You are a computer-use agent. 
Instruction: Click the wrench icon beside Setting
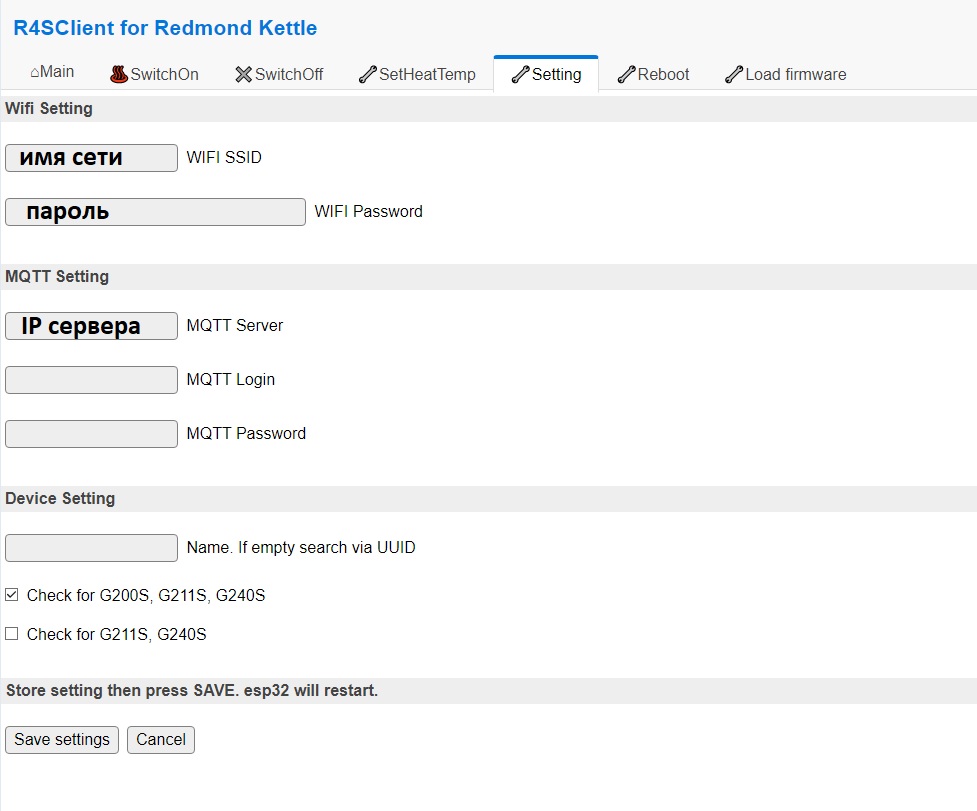point(520,74)
